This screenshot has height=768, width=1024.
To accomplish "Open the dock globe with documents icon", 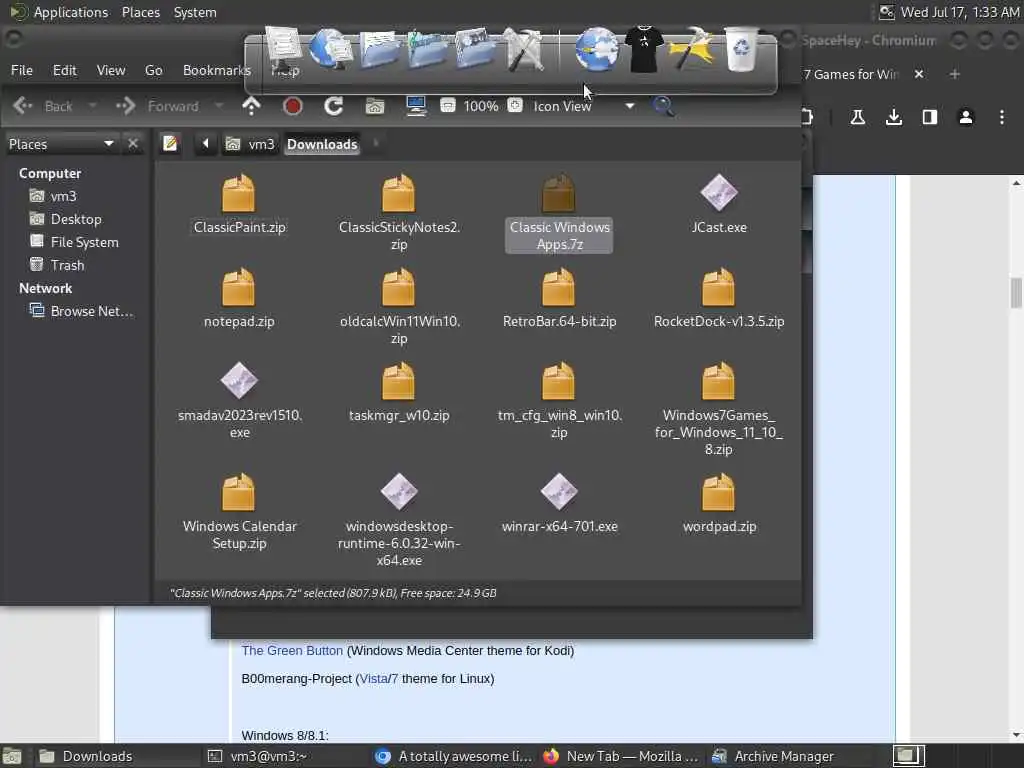I will (x=330, y=49).
